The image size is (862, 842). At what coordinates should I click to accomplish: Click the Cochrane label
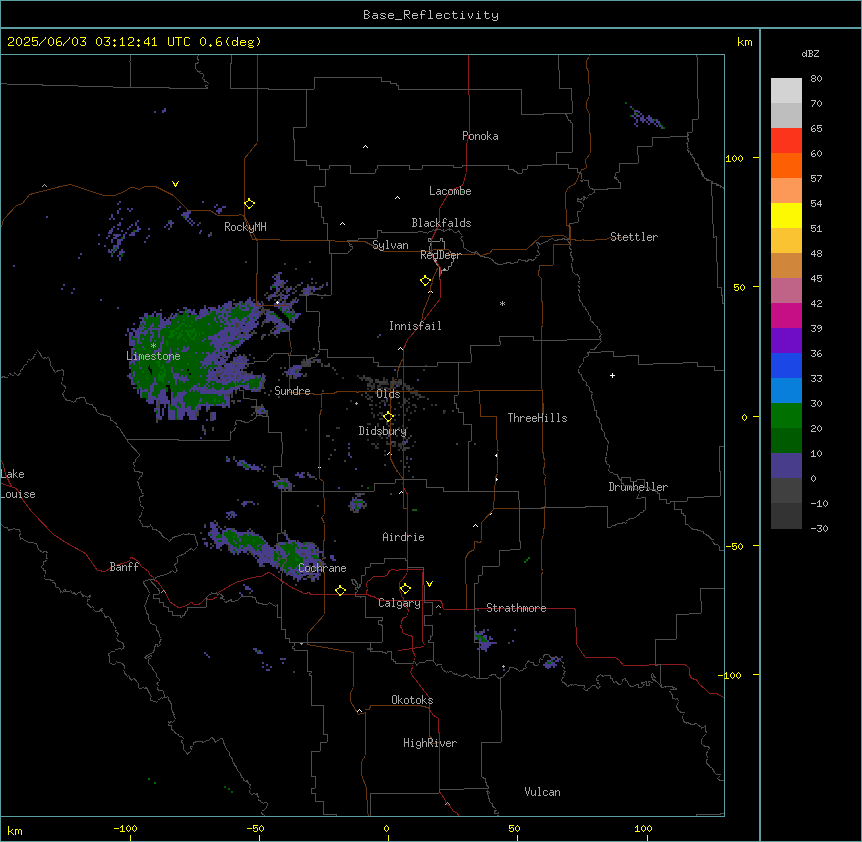[322, 568]
